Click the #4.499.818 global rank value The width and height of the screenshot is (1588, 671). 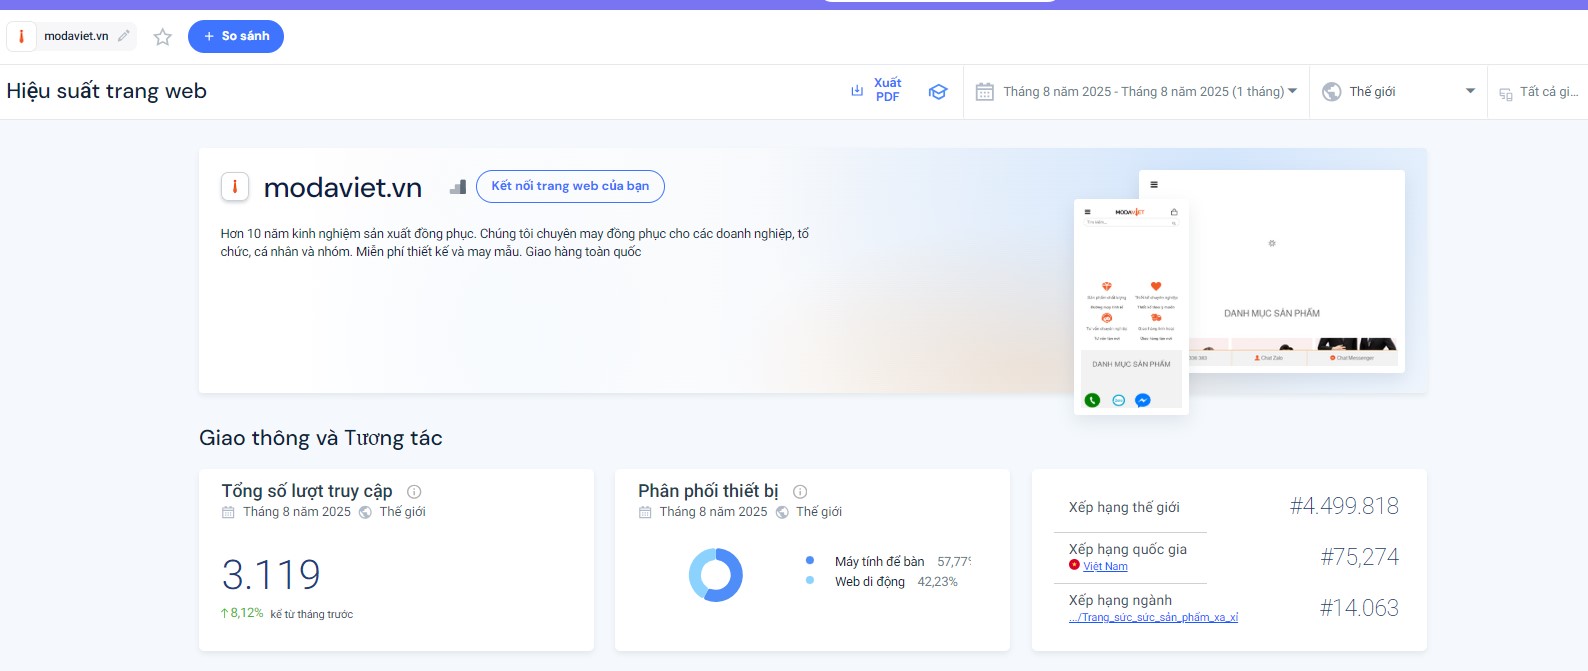[1344, 506]
